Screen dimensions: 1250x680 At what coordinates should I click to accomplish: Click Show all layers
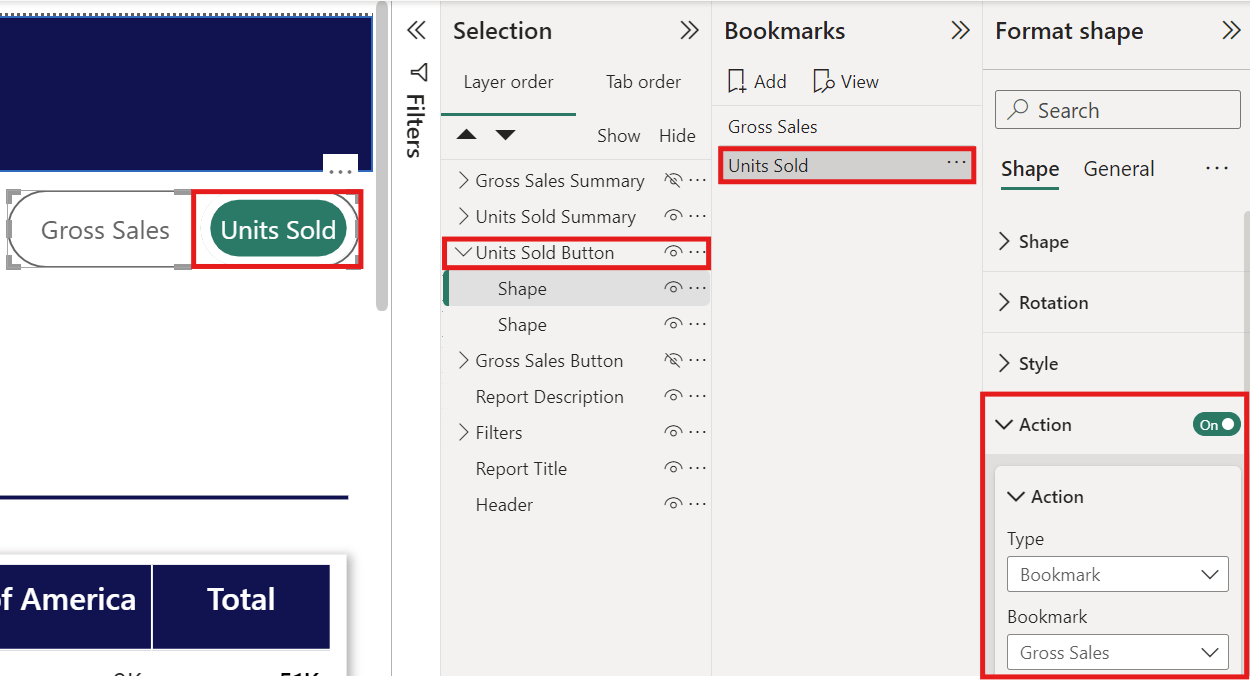(x=619, y=136)
